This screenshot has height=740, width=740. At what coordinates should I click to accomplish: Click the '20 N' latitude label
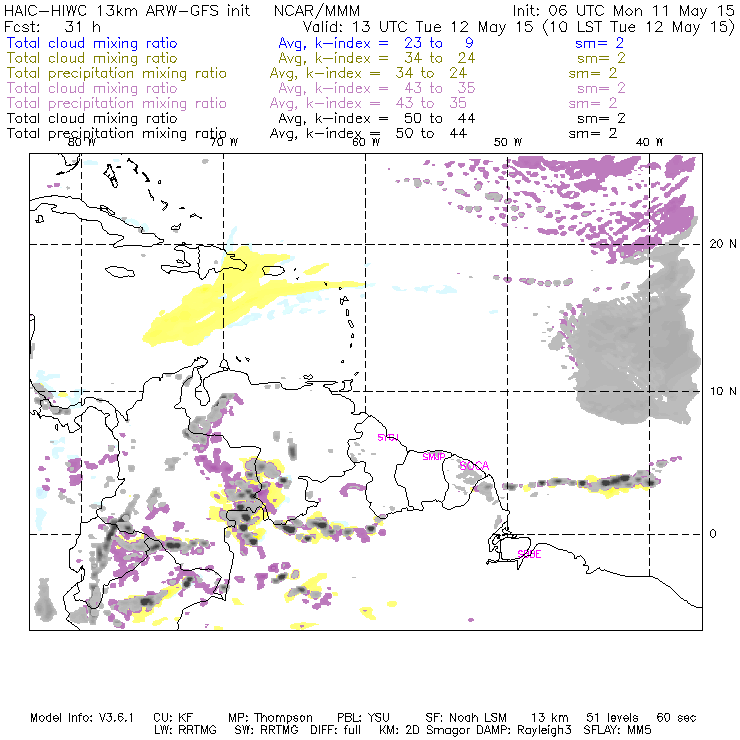[x=723, y=244]
